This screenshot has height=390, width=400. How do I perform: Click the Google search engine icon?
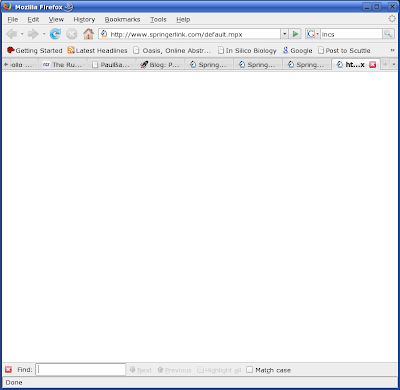tap(311, 34)
